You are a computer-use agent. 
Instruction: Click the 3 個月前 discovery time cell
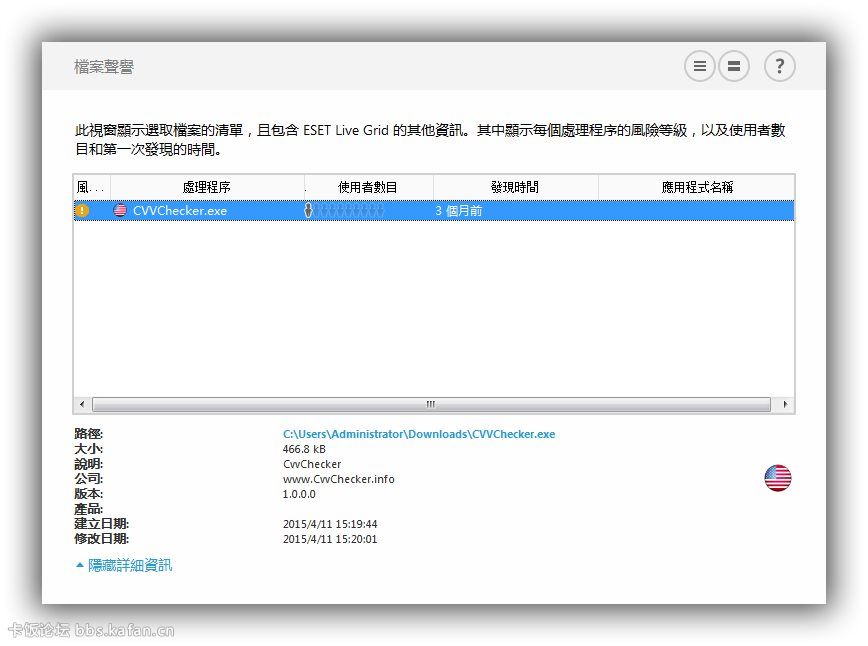[459, 211]
